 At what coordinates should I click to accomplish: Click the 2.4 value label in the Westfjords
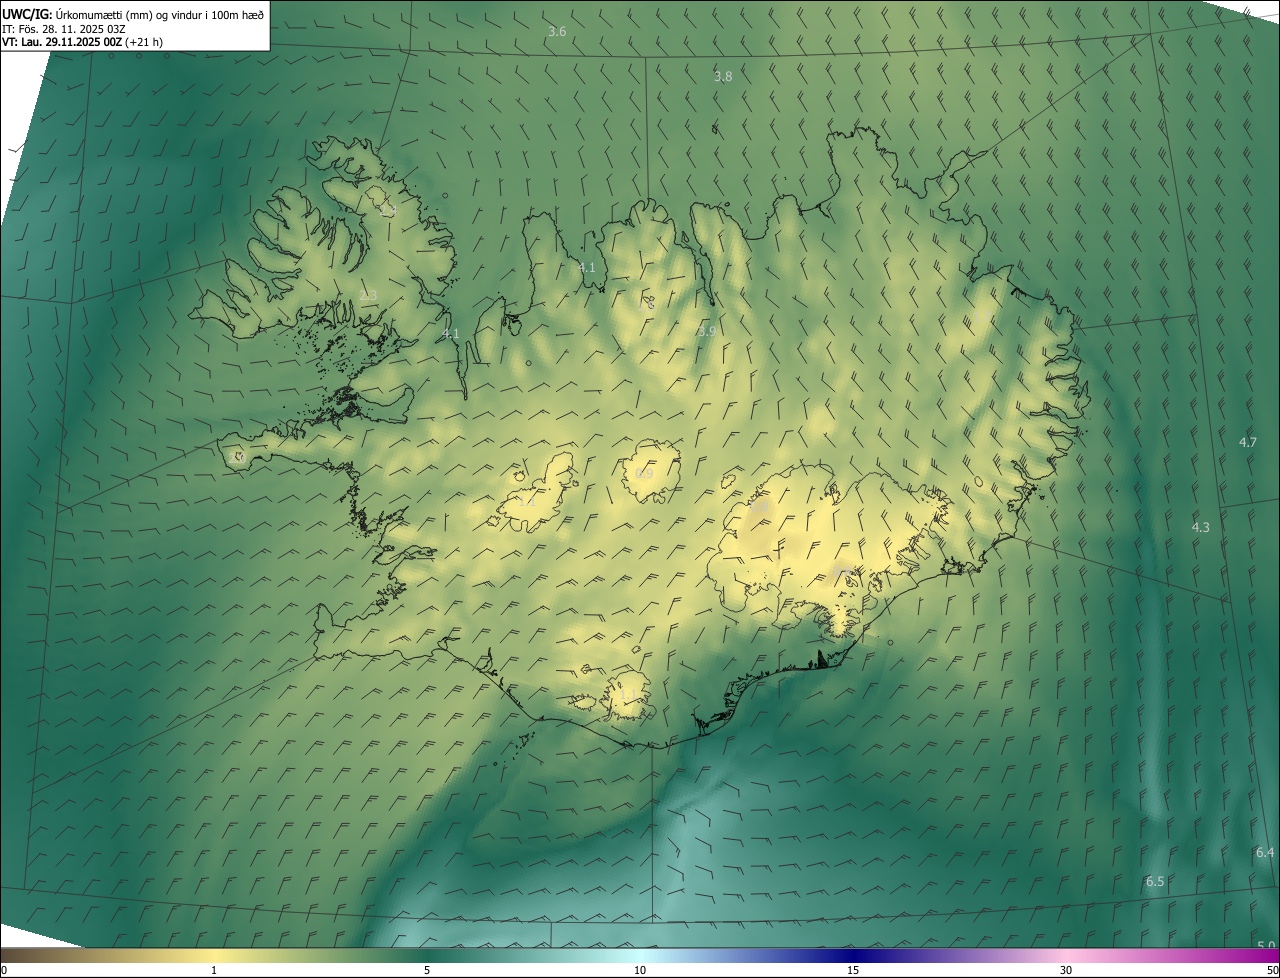coord(388,211)
